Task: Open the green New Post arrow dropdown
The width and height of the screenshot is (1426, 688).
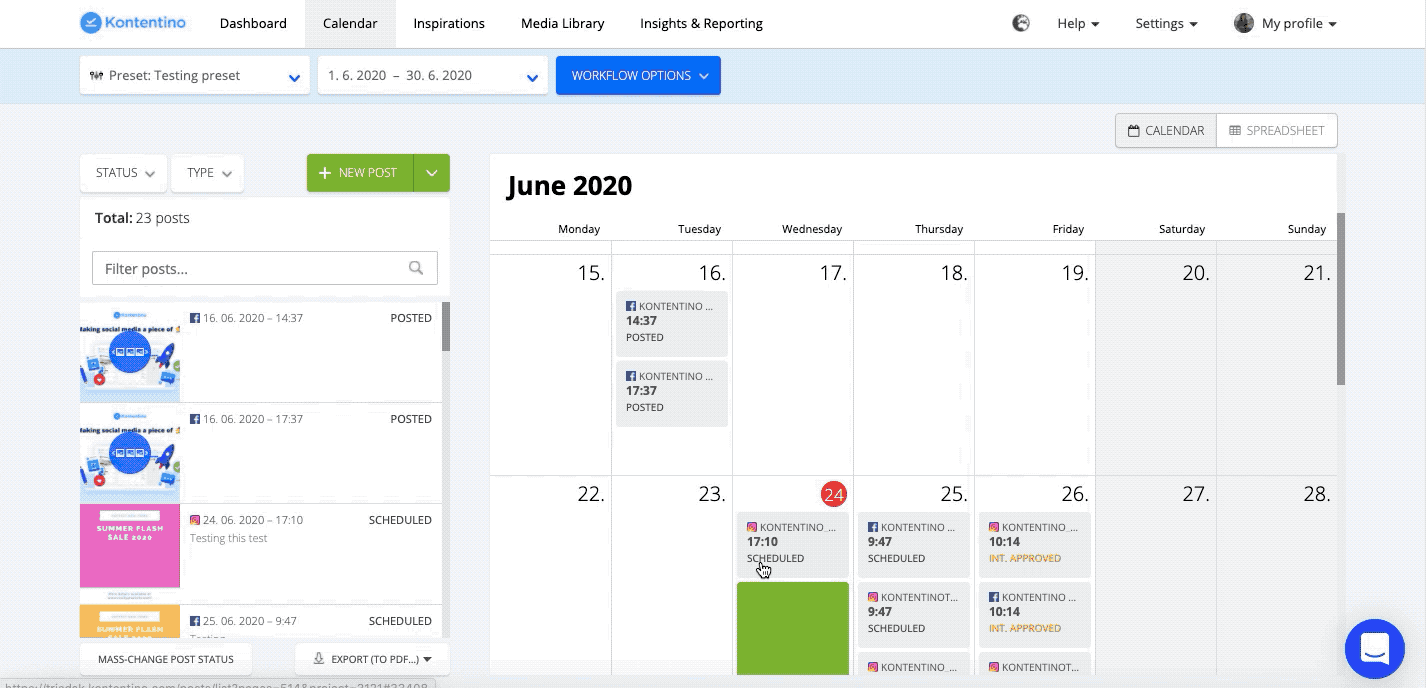Action: point(432,173)
